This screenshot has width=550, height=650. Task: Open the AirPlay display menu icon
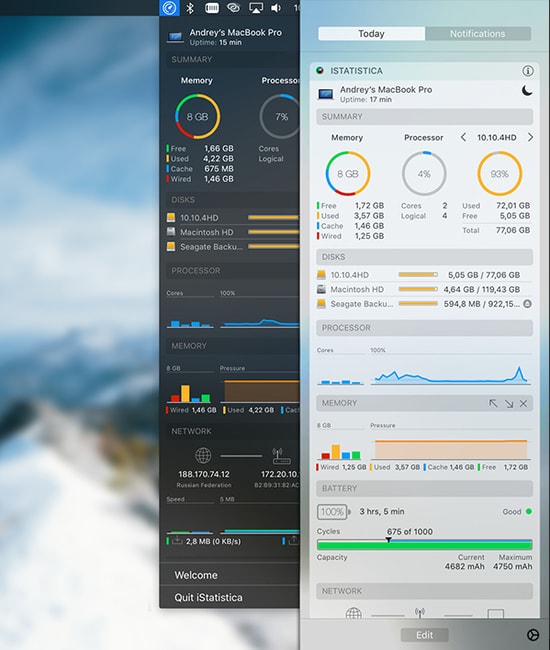(x=255, y=8)
